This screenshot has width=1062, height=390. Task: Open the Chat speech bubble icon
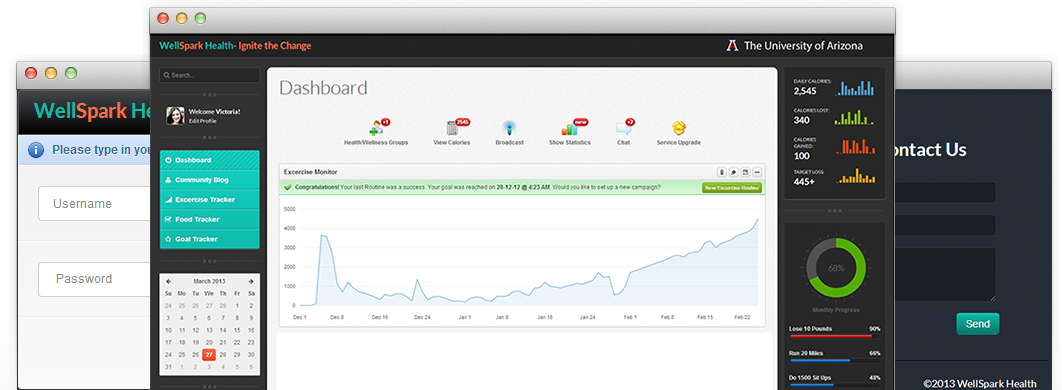click(x=623, y=127)
